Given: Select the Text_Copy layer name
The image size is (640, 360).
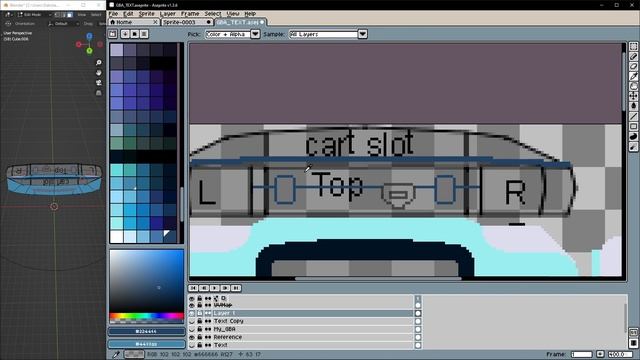Looking at the screenshot, I should tap(229, 321).
